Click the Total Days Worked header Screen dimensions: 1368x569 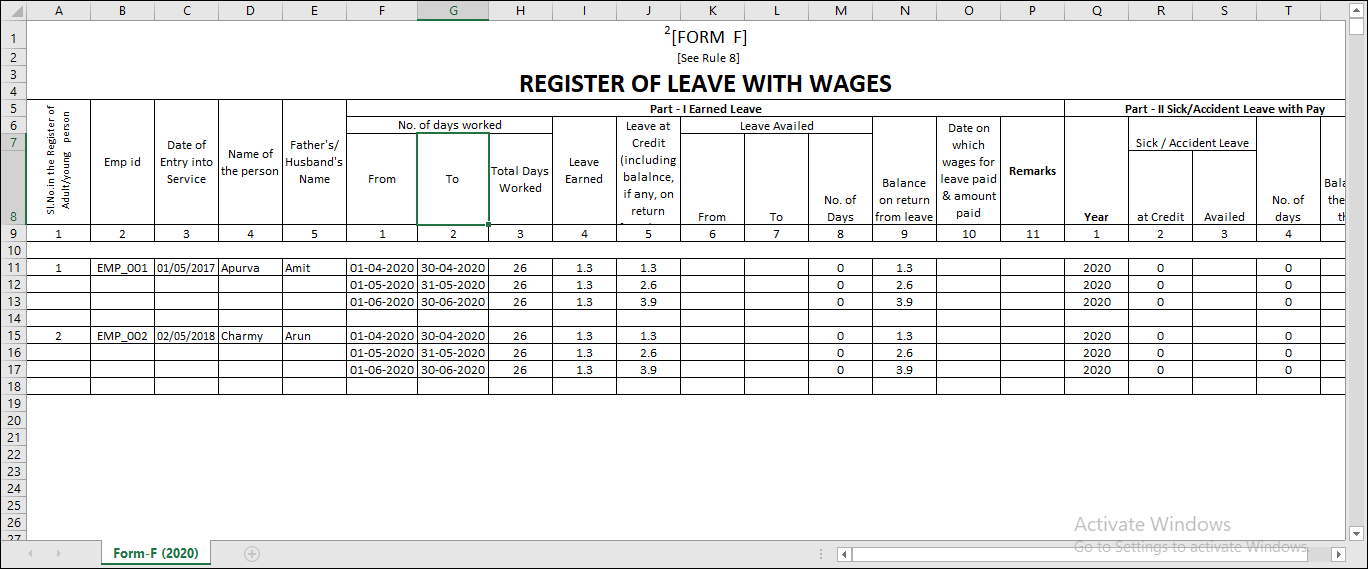[x=520, y=179]
